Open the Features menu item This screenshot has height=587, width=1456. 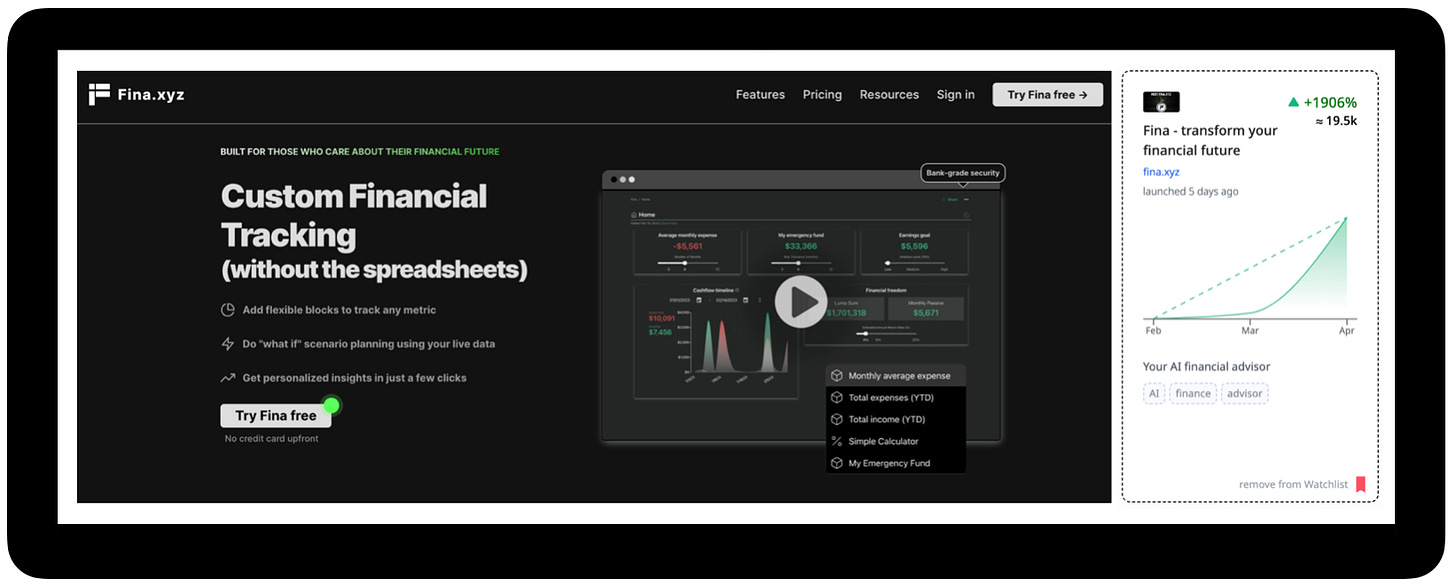[760, 95]
